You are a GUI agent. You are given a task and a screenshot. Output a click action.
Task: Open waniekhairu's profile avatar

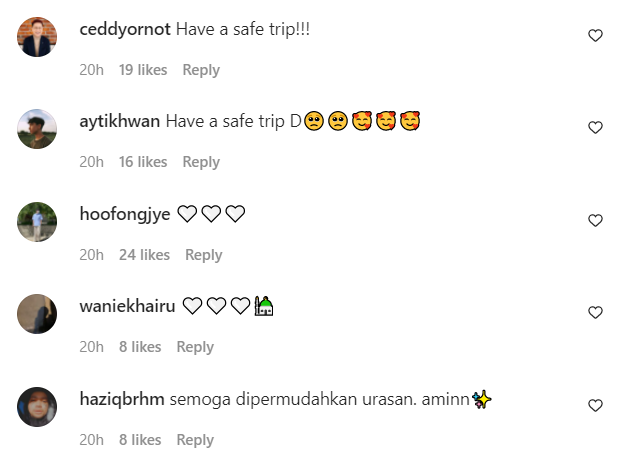pyautogui.click(x=37, y=314)
